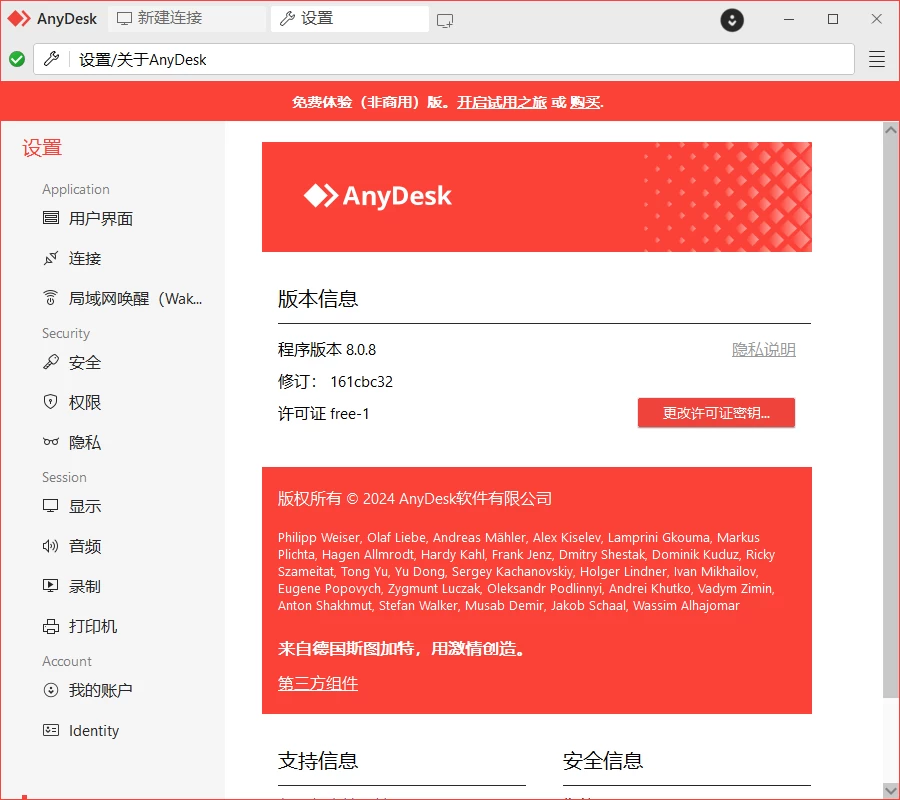The width and height of the screenshot is (900, 800).
Task: Click the Session section label
Action: coord(64,477)
